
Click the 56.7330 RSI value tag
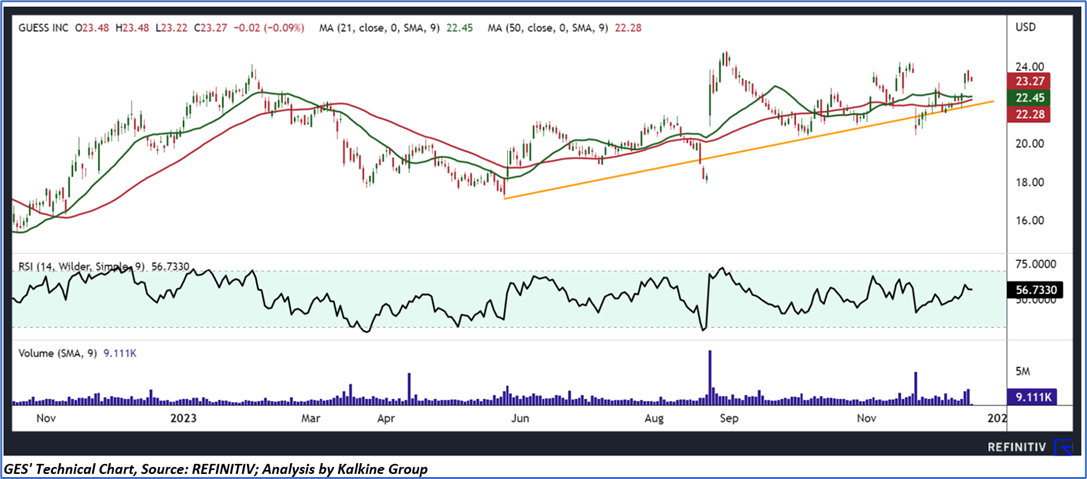click(x=1034, y=292)
